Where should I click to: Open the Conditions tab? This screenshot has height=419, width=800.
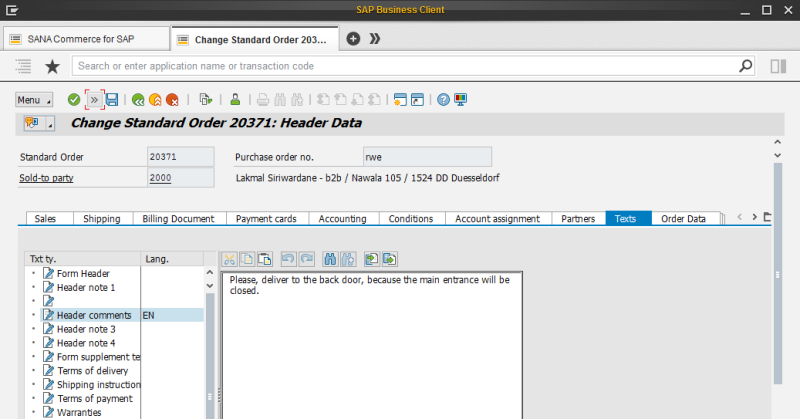point(410,219)
